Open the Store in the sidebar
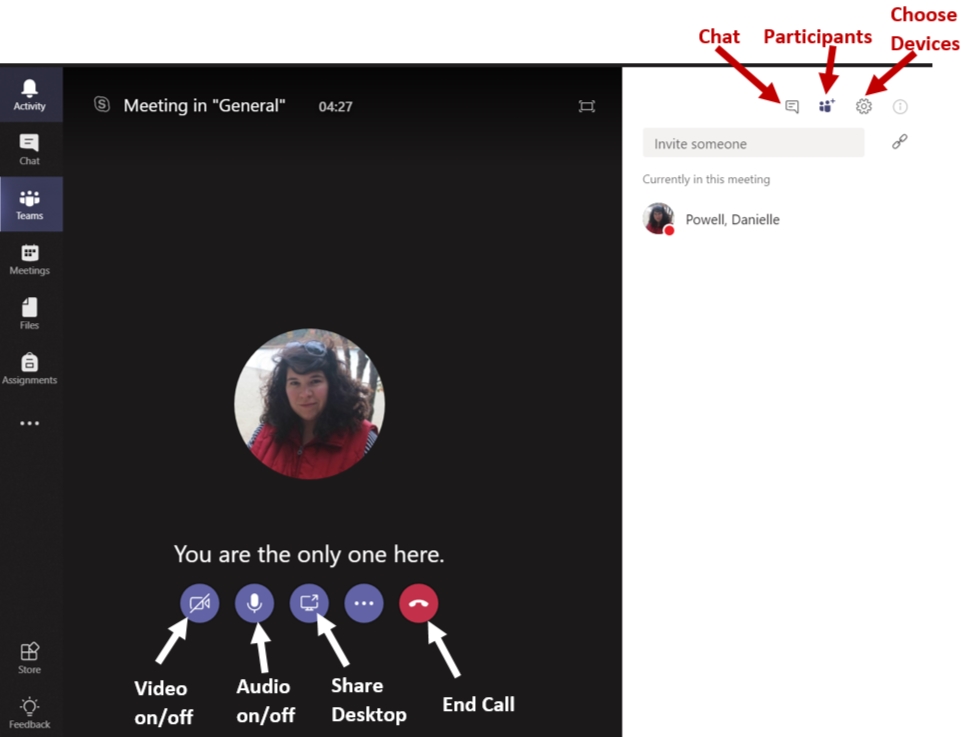Screen dimensions: 972x737 point(30,658)
